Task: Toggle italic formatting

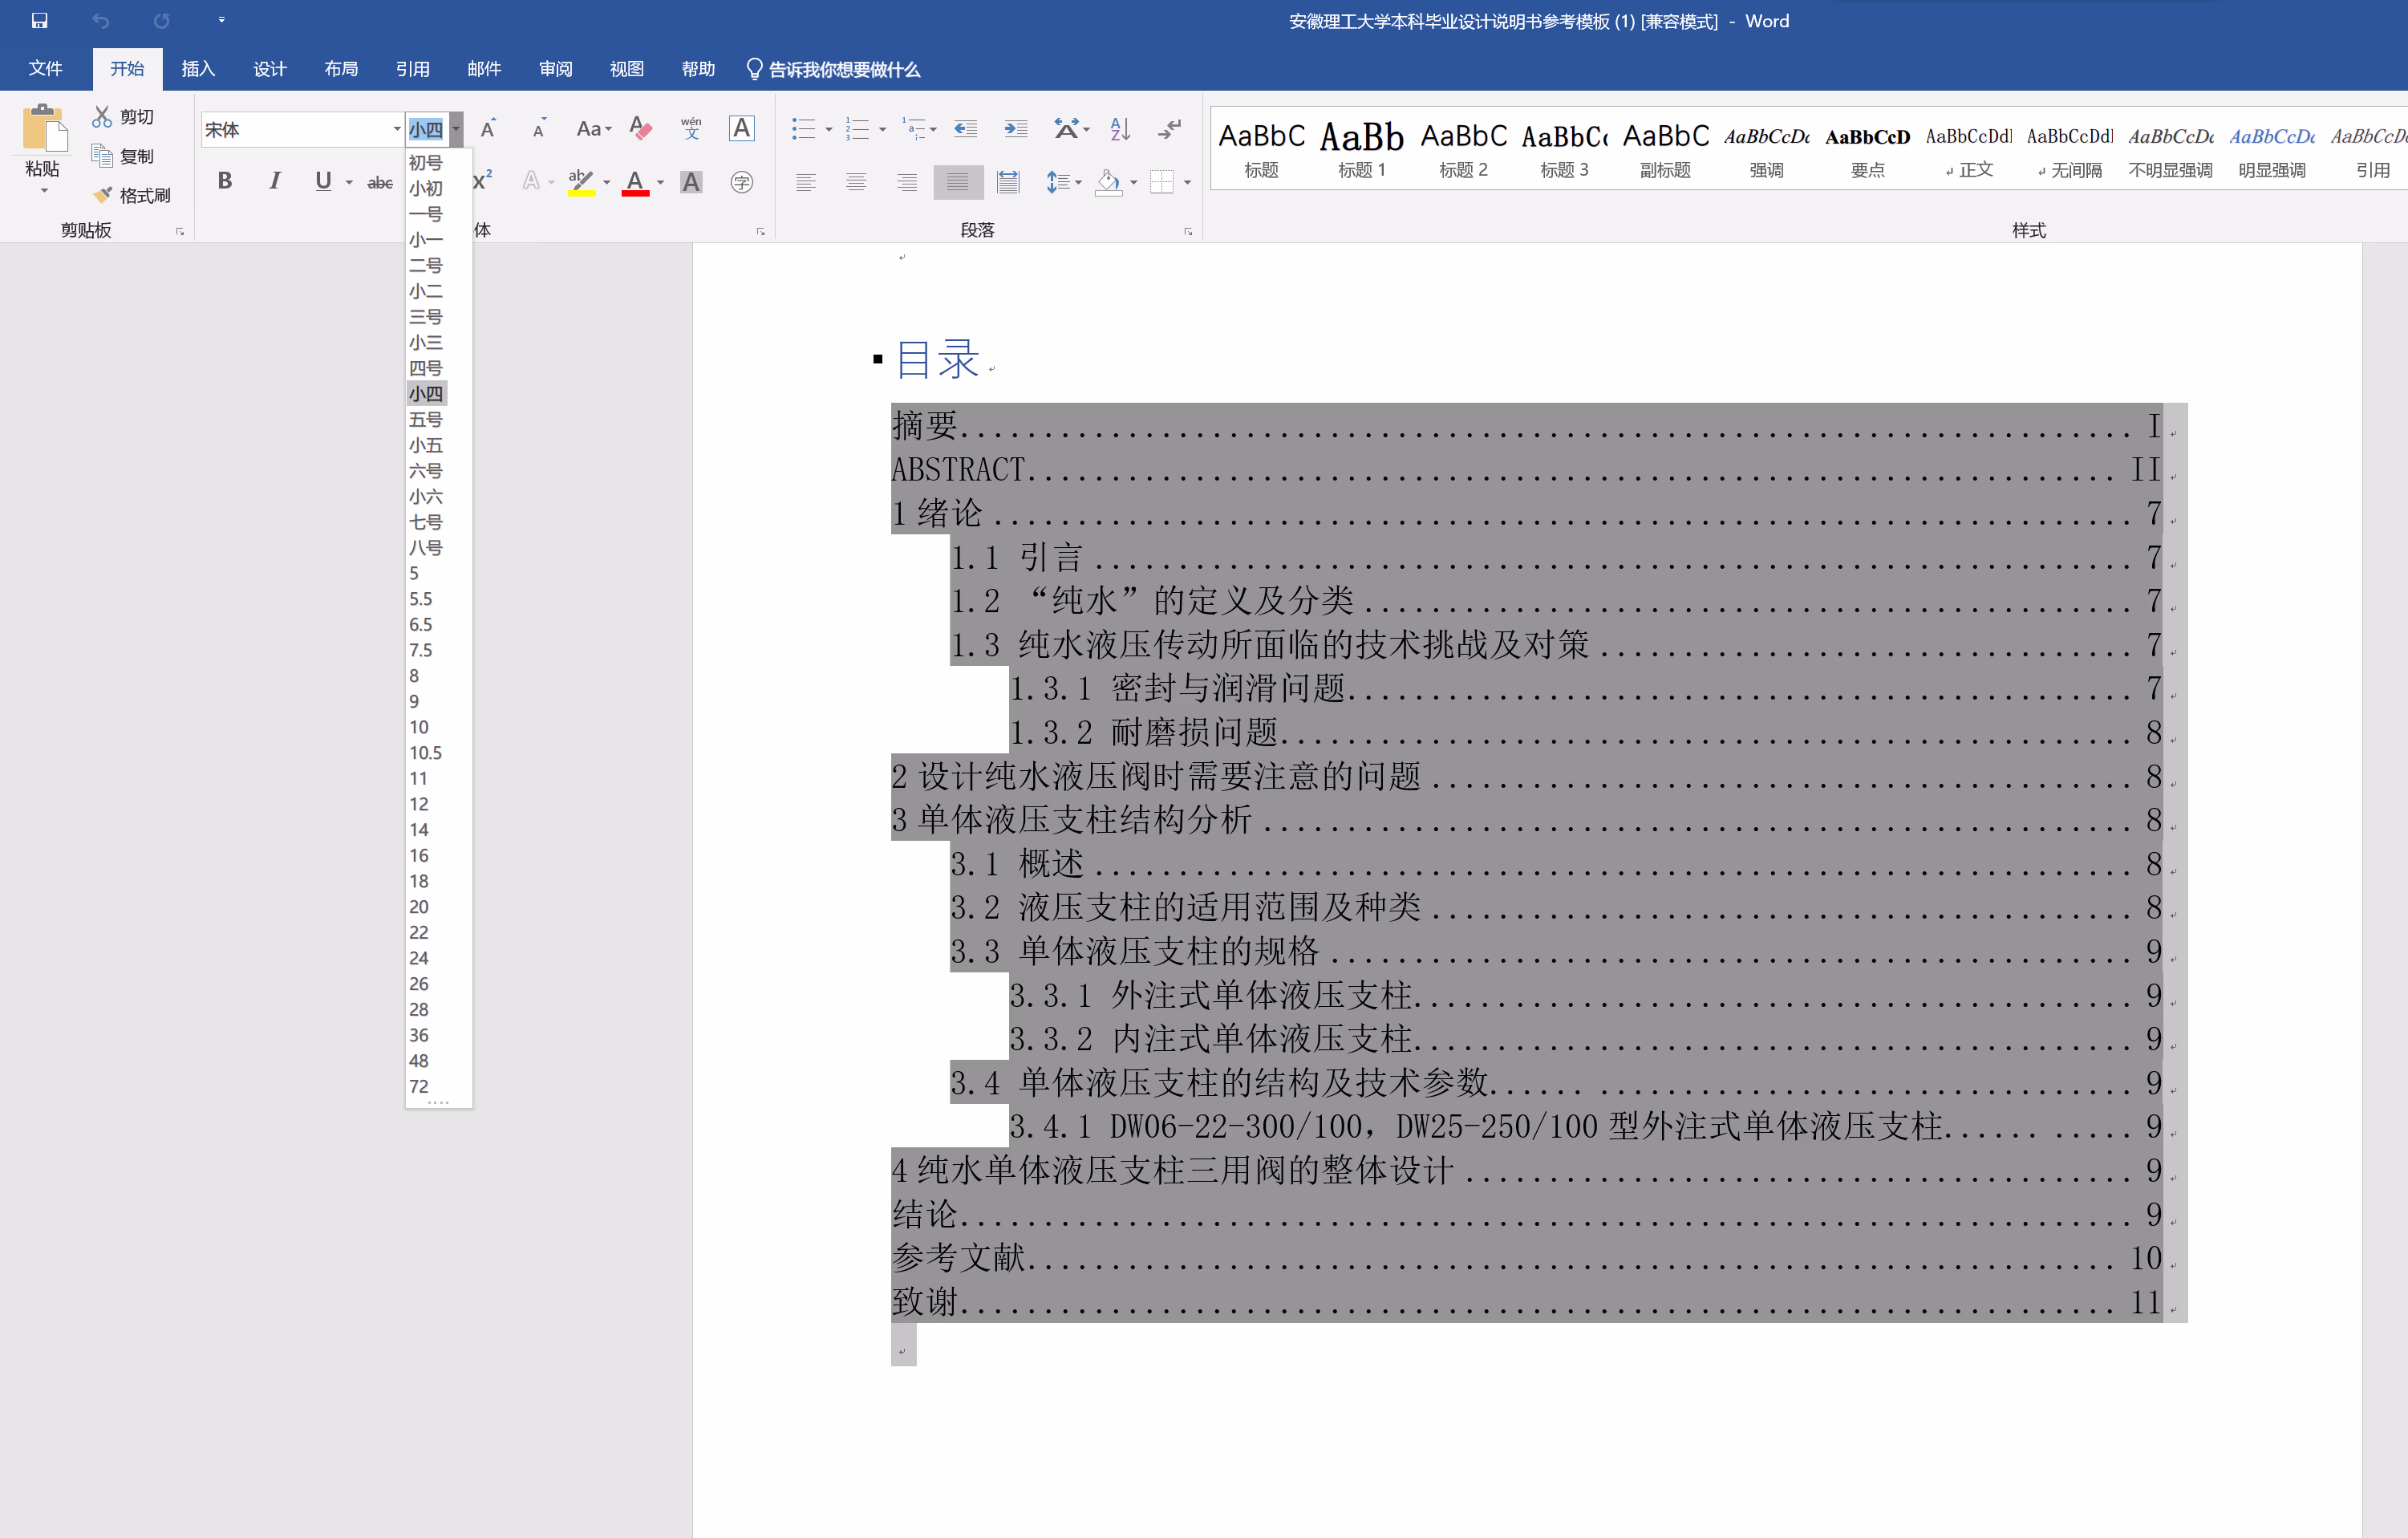Action: [274, 181]
